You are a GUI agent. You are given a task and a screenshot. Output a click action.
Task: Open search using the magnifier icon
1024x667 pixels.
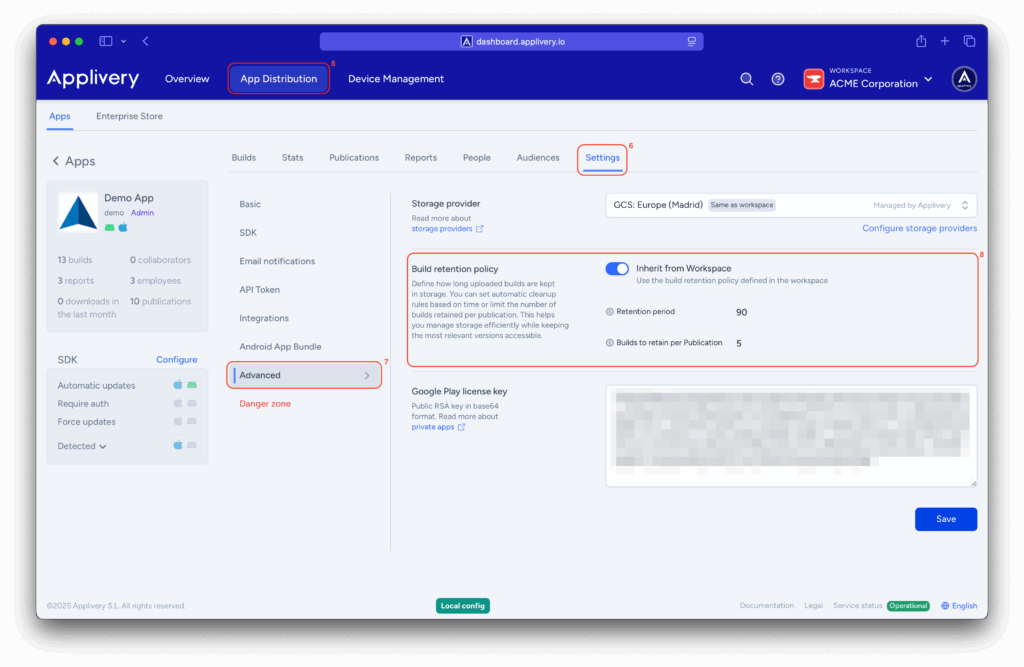click(747, 78)
